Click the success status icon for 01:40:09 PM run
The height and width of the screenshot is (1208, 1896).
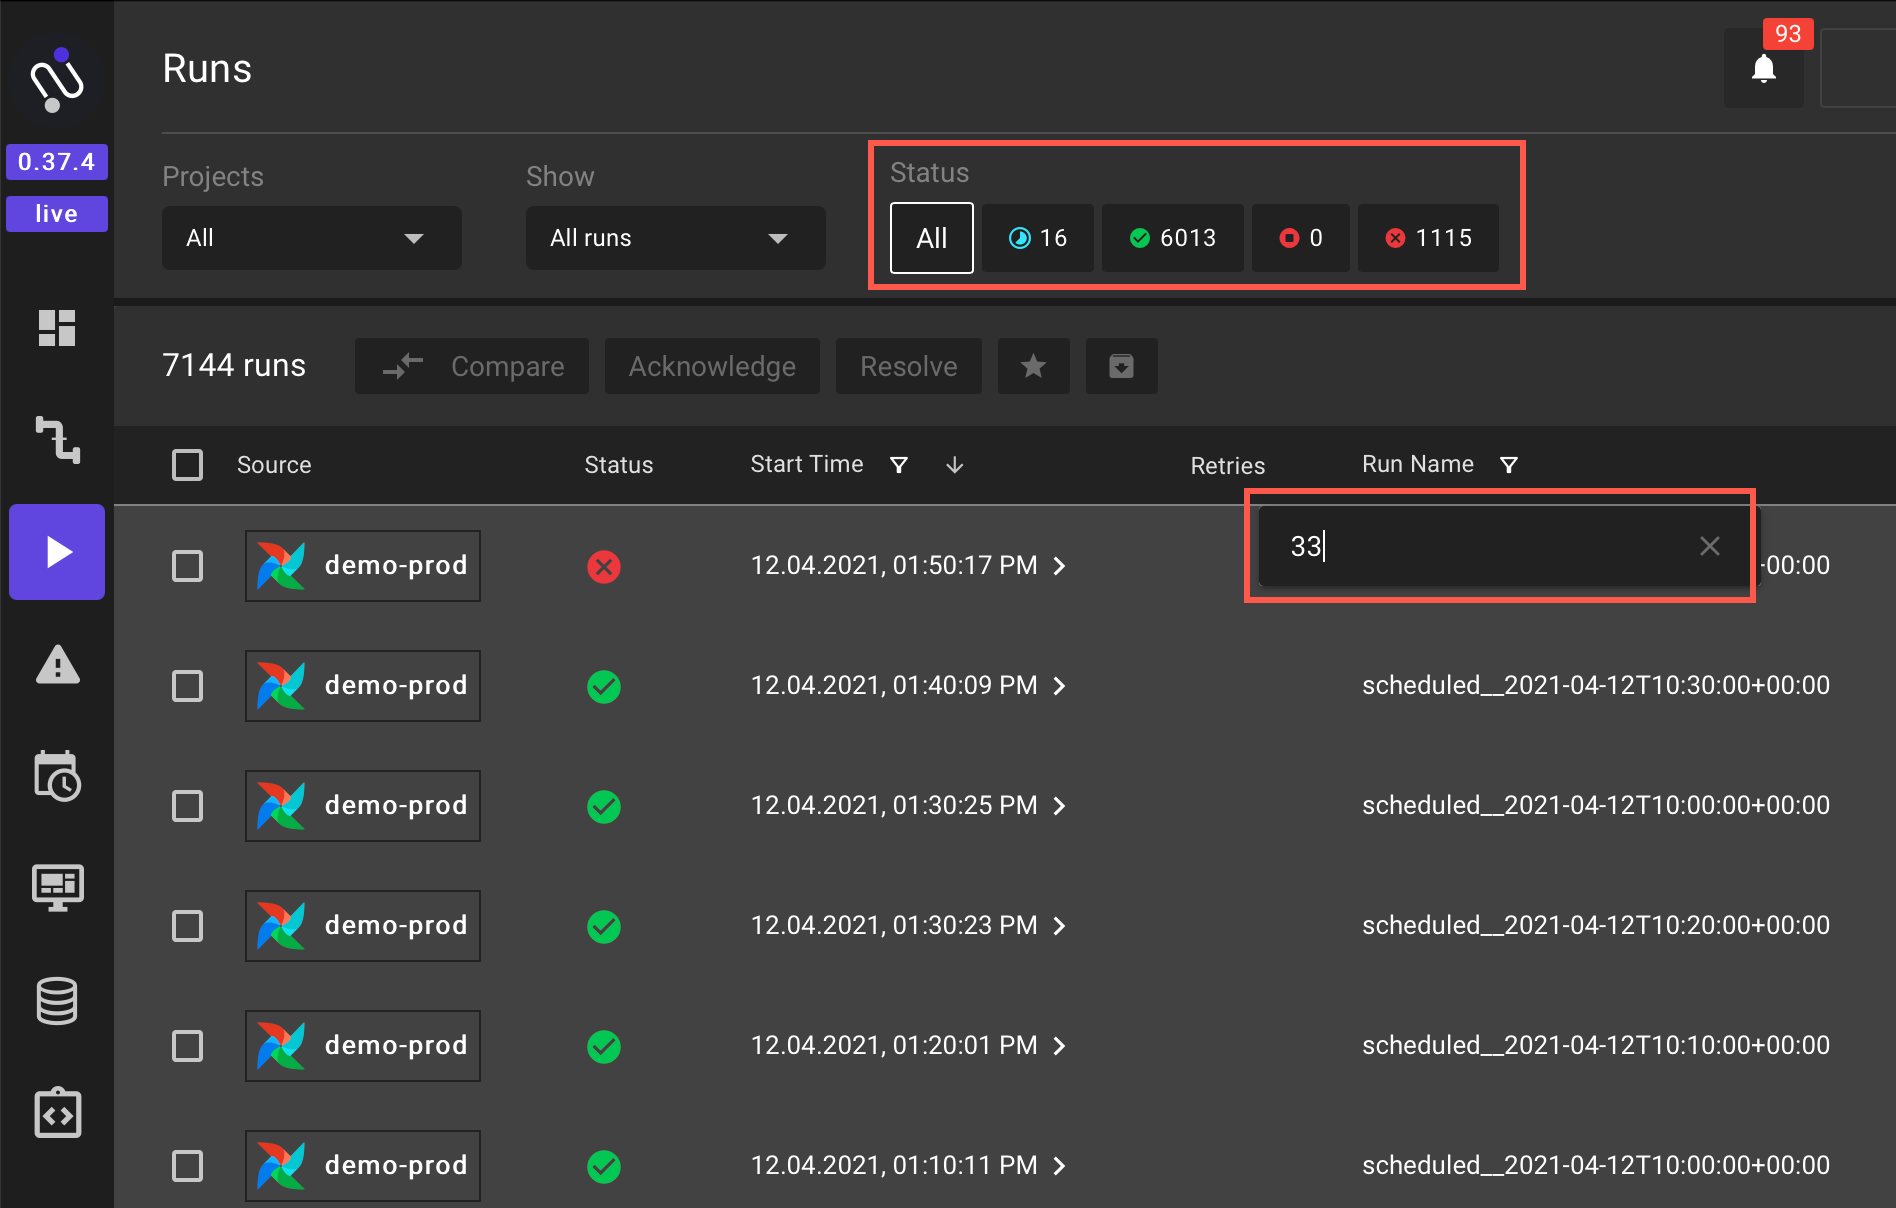(604, 686)
